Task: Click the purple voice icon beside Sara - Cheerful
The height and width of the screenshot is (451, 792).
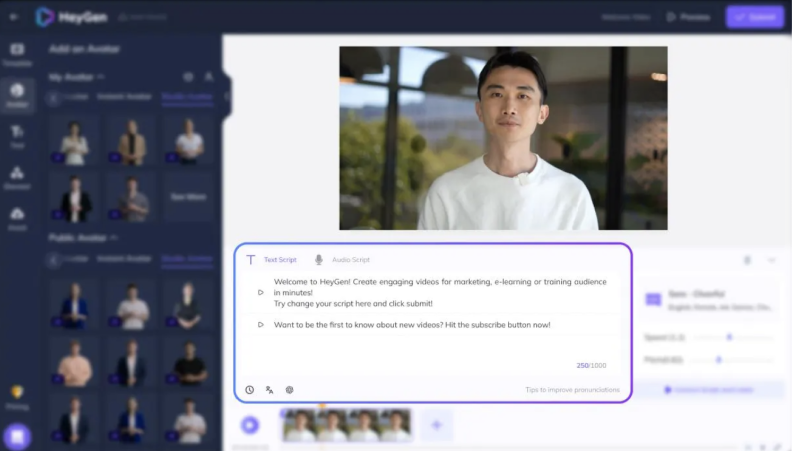Action: pyautogui.click(x=653, y=299)
